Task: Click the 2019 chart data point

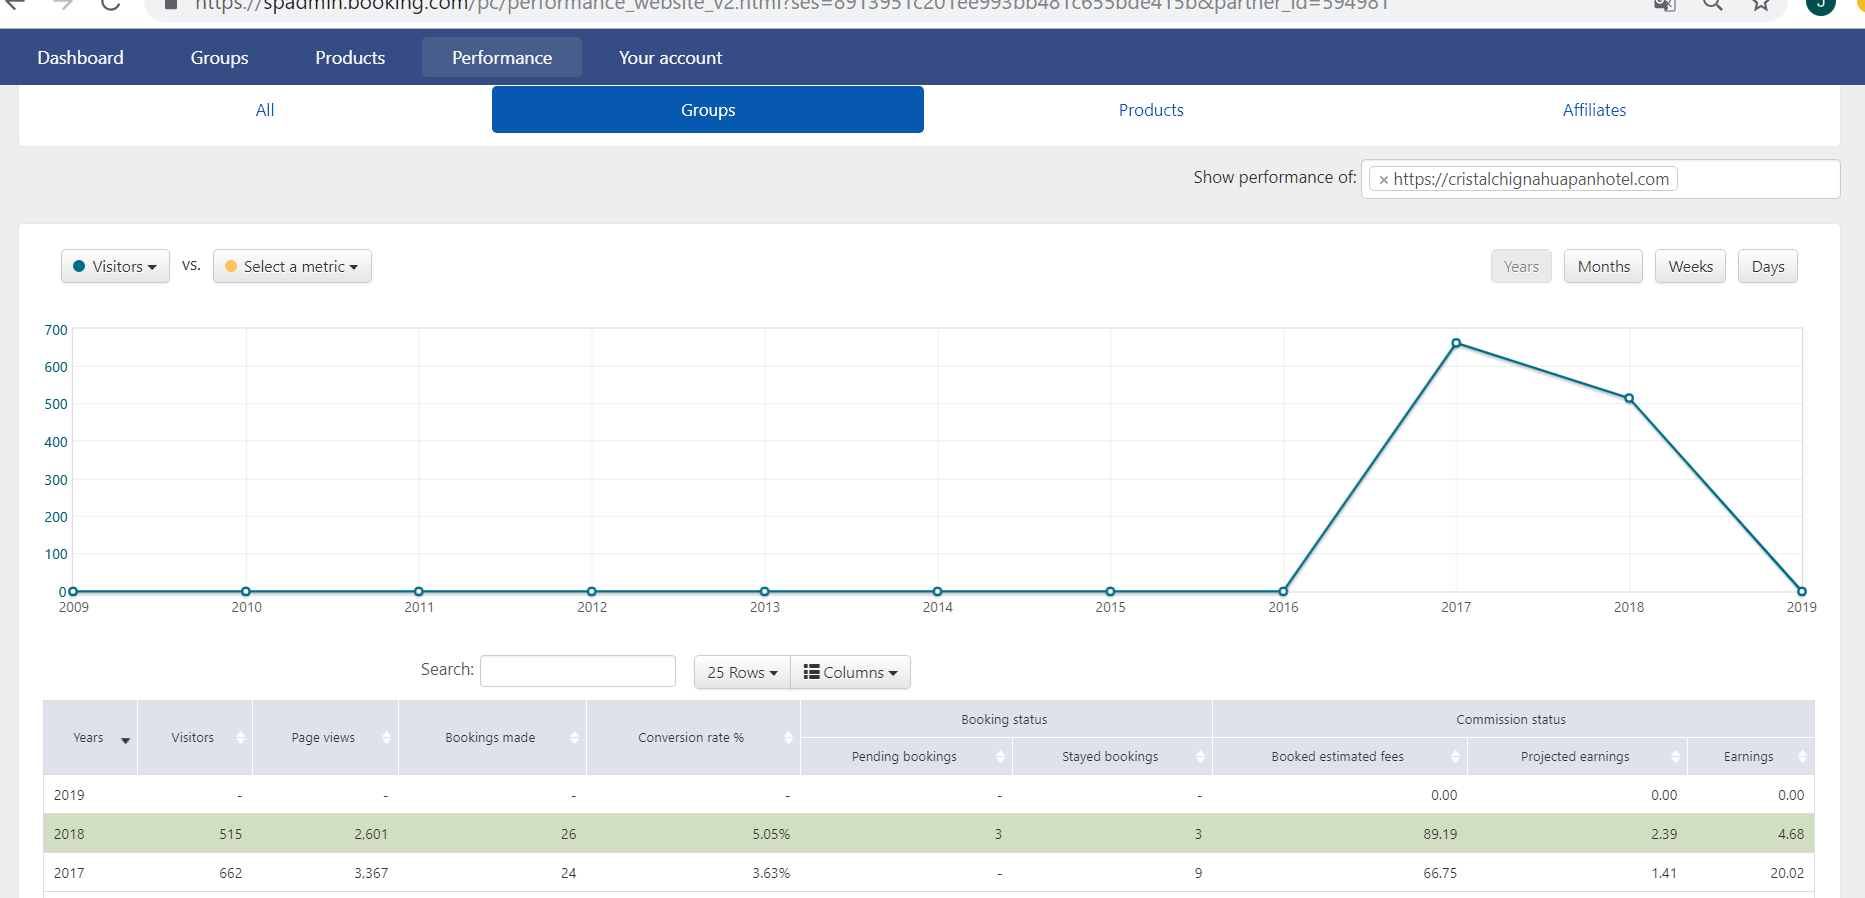Action: point(1802,591)
